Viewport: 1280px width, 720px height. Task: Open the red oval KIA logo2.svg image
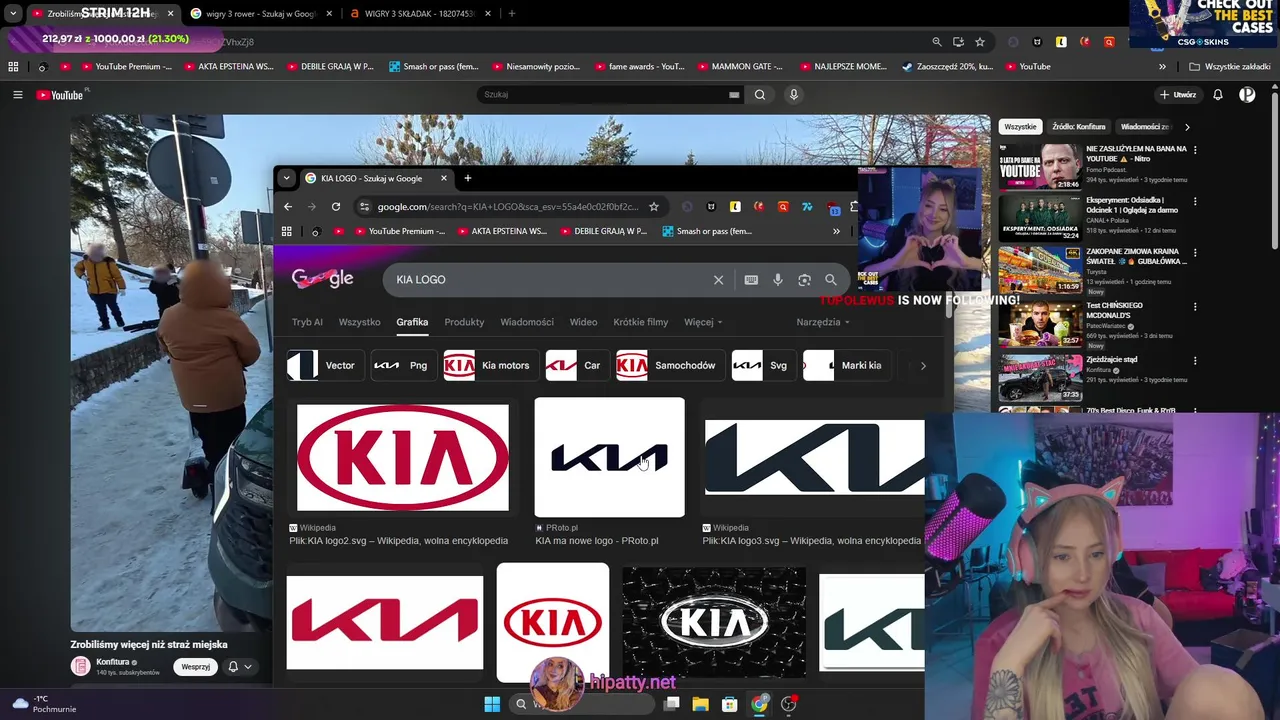click(x=402, y=459)
